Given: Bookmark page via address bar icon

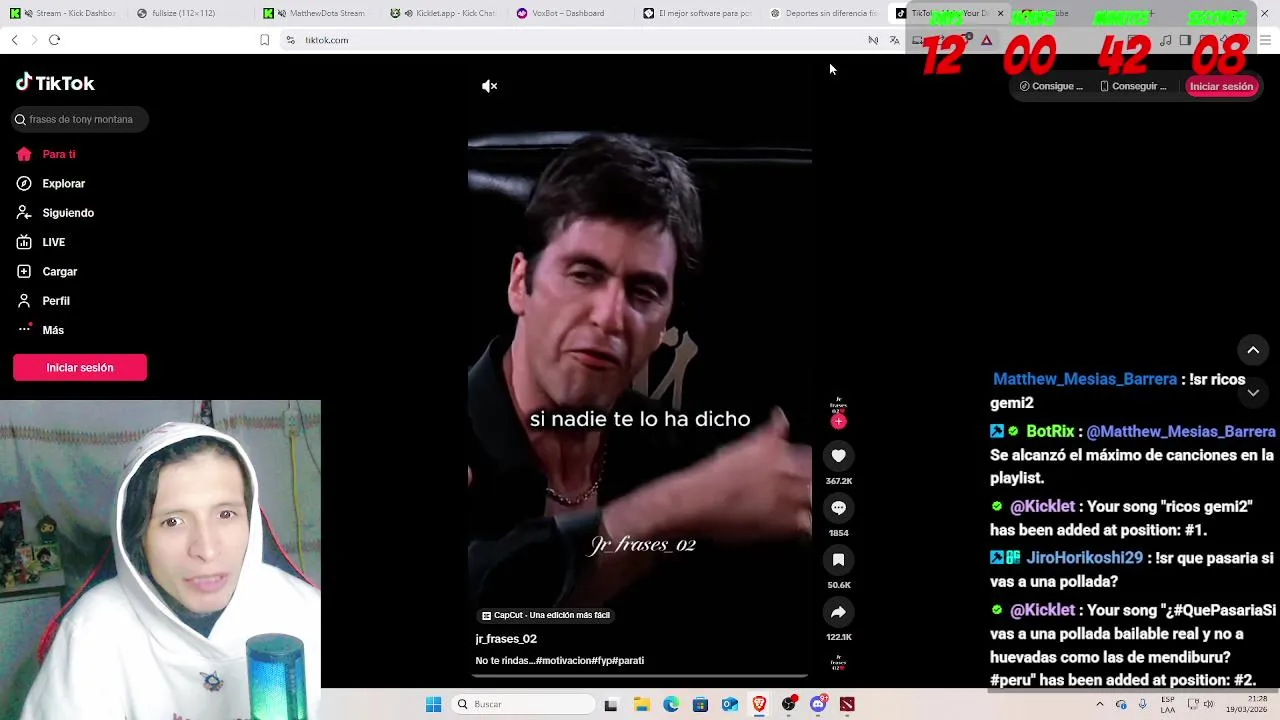Looking at the screenshot, I should (264, 40).
